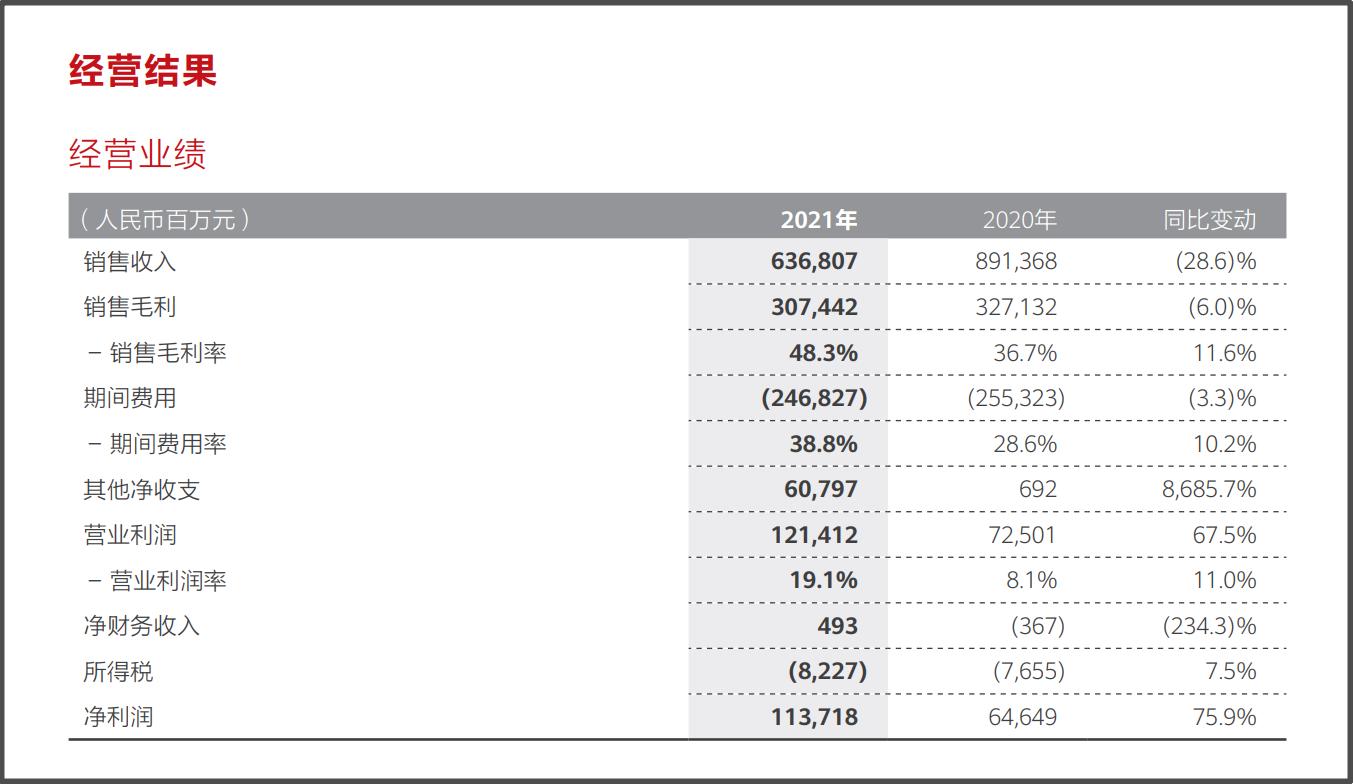Screen dimensions: 1353x784
Task: Click the net profit value 113,718
Action: 814,717
